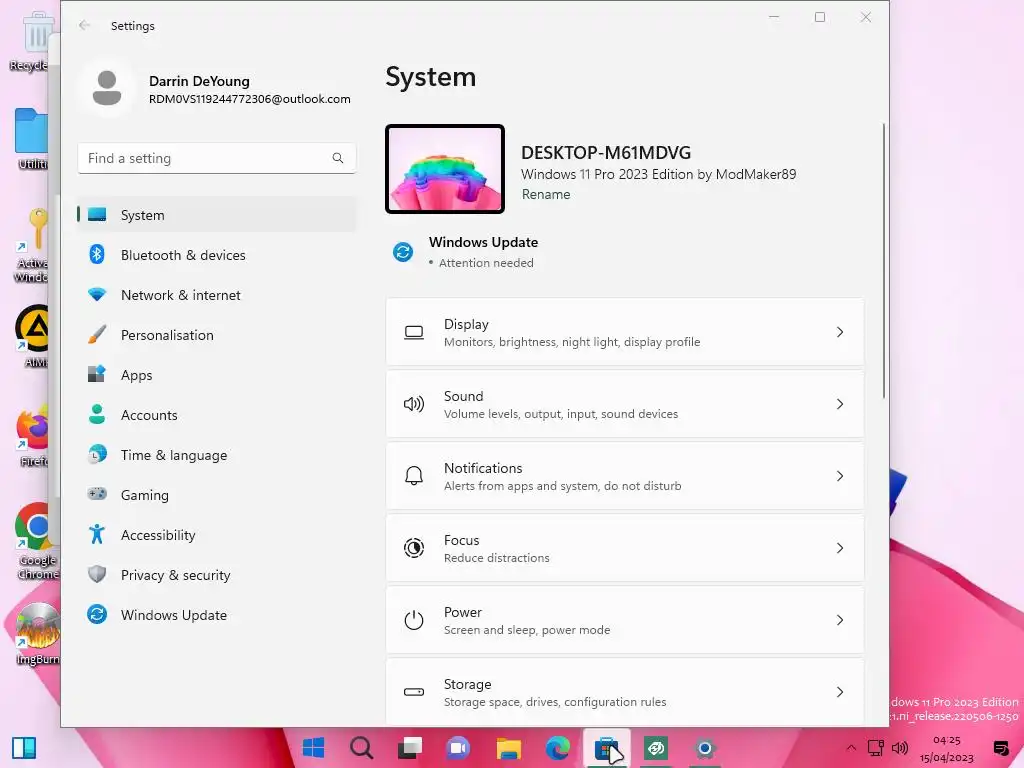This screenshot has width=1024, height=768.
Task: Open Widgets panel icon at taskbar left
Action: (24, 748)
